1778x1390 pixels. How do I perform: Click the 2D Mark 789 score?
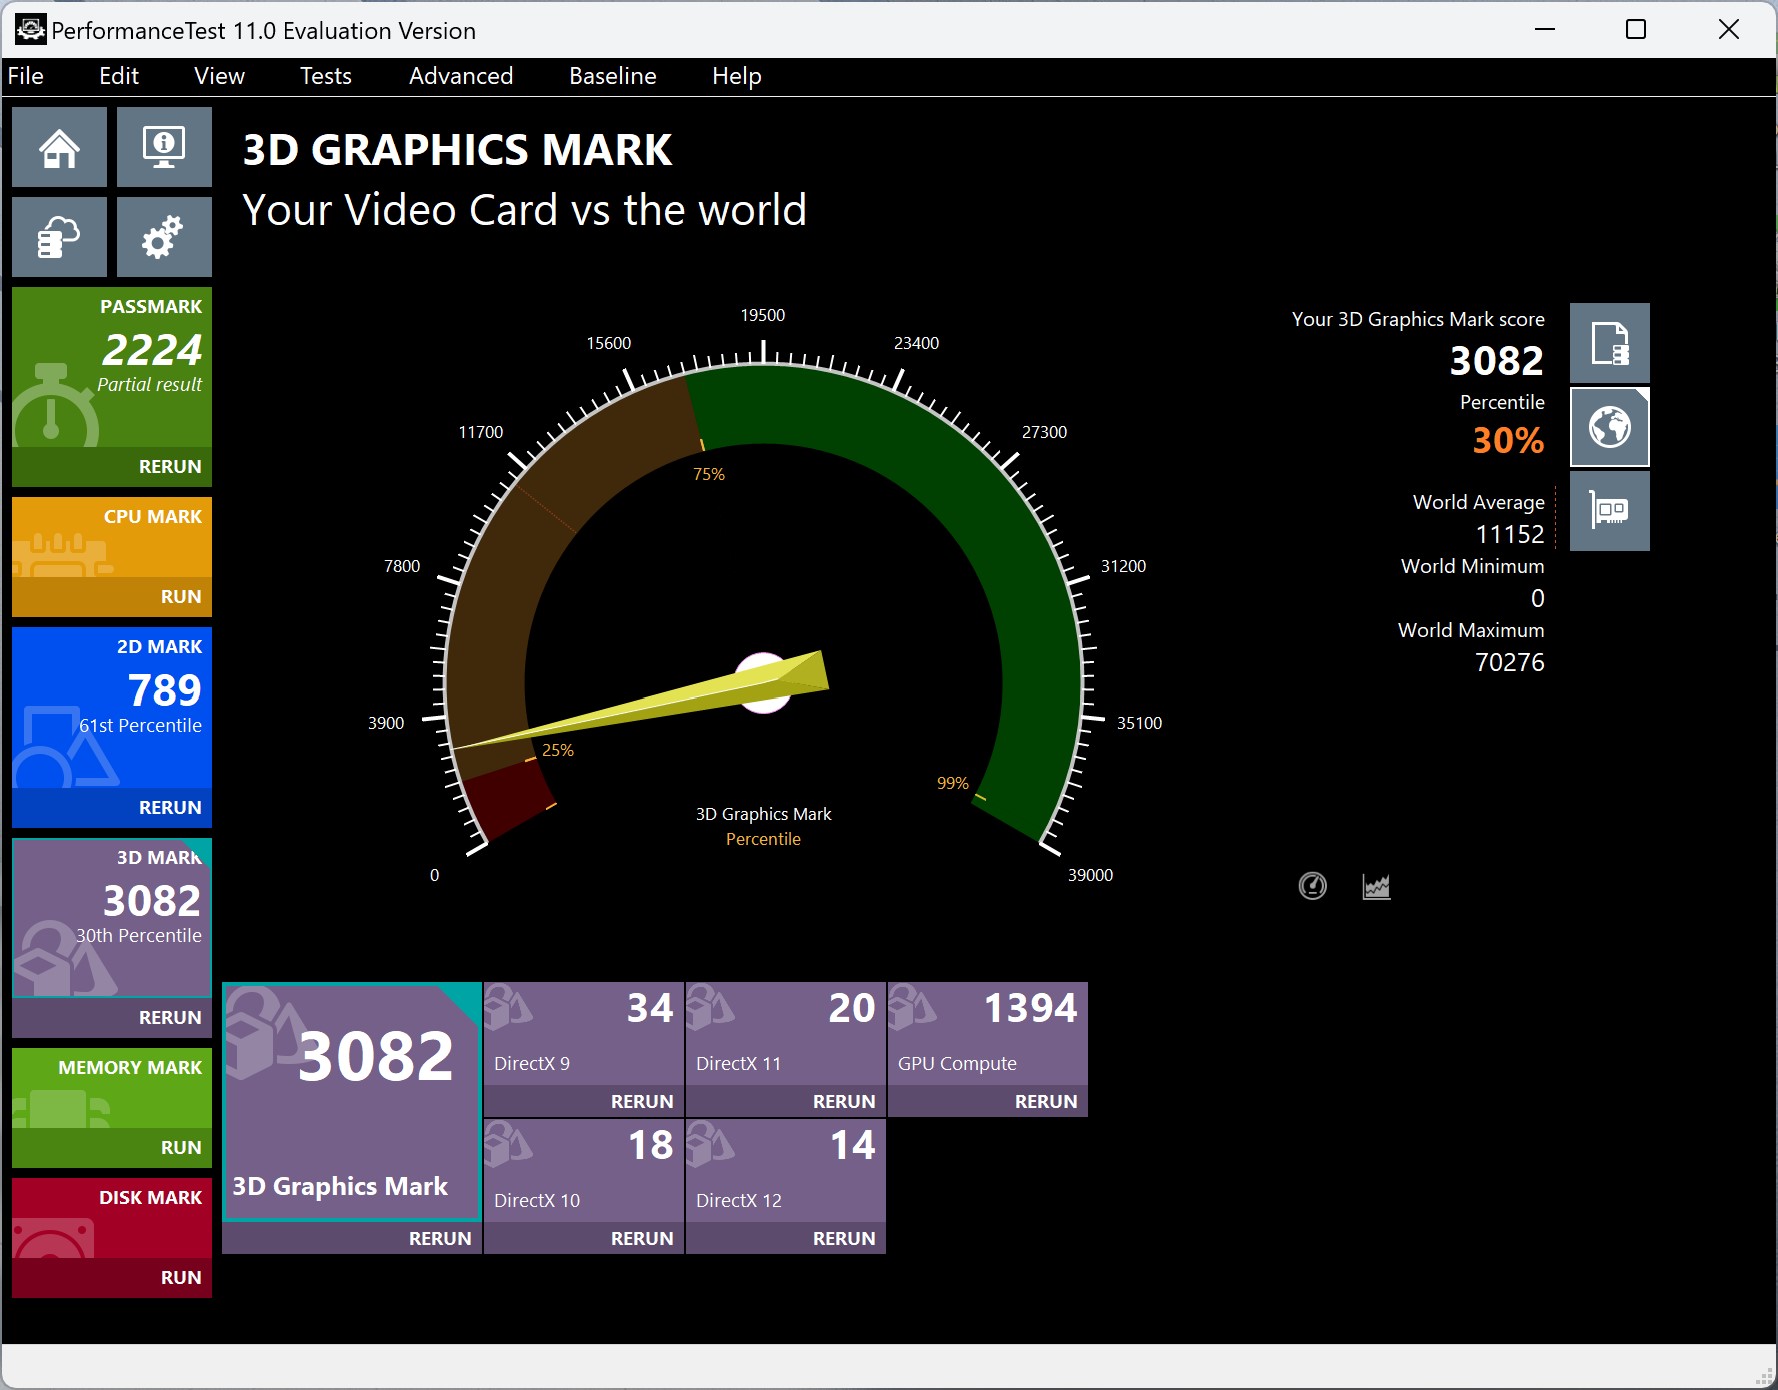pyautogui.click(x=165, y=690)
